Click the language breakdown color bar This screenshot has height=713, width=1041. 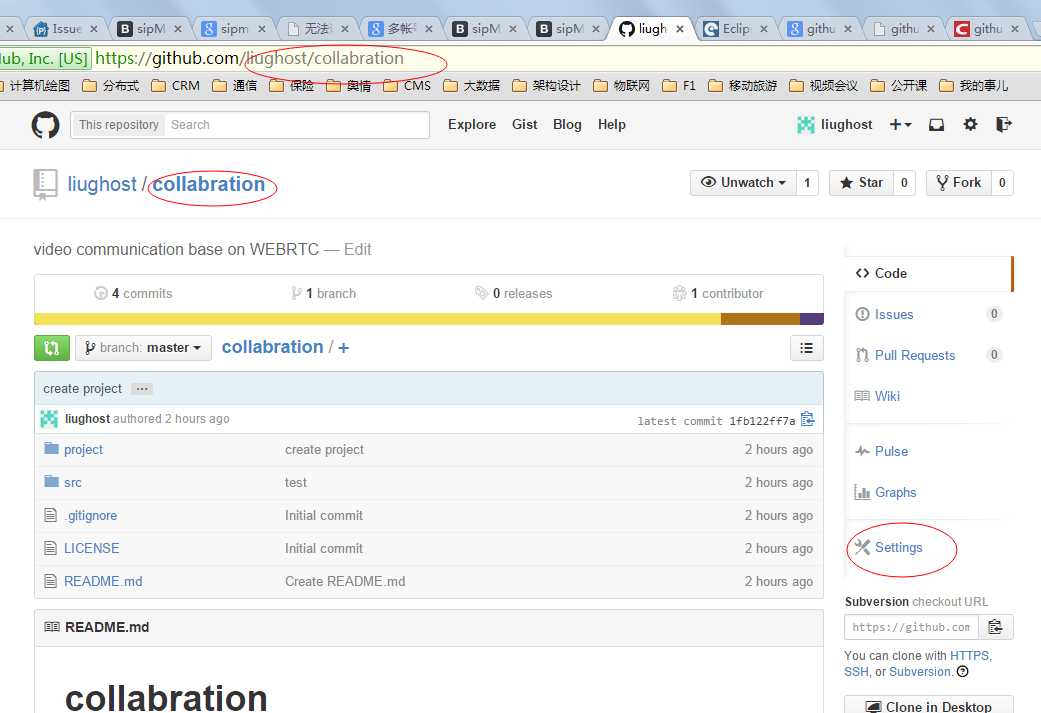coord(429,319)
